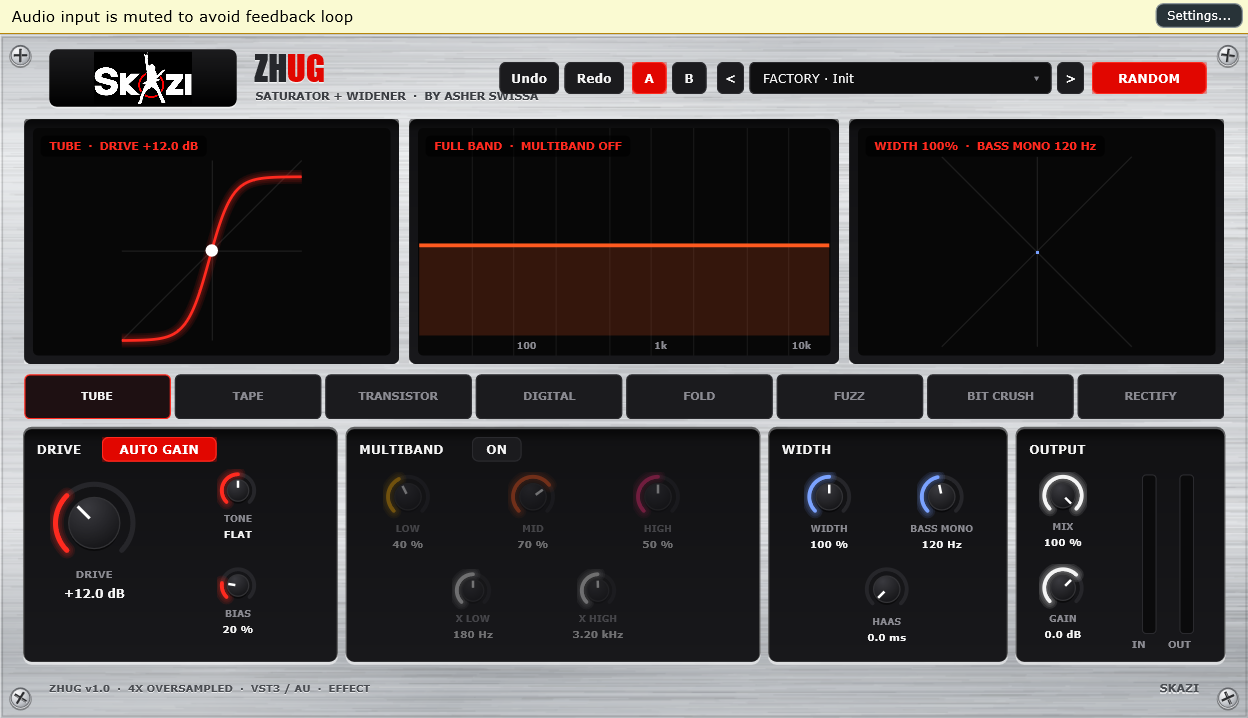
Task: Activate the FUZZ saturation mode
Action: [850, 396]
